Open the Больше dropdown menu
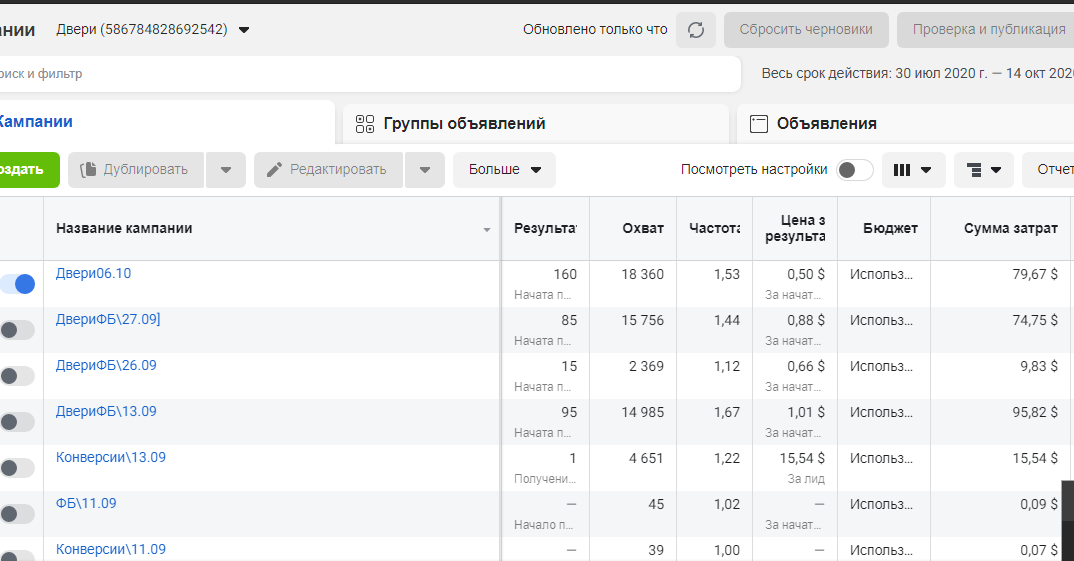1074x561 pixels. point(504,170)
